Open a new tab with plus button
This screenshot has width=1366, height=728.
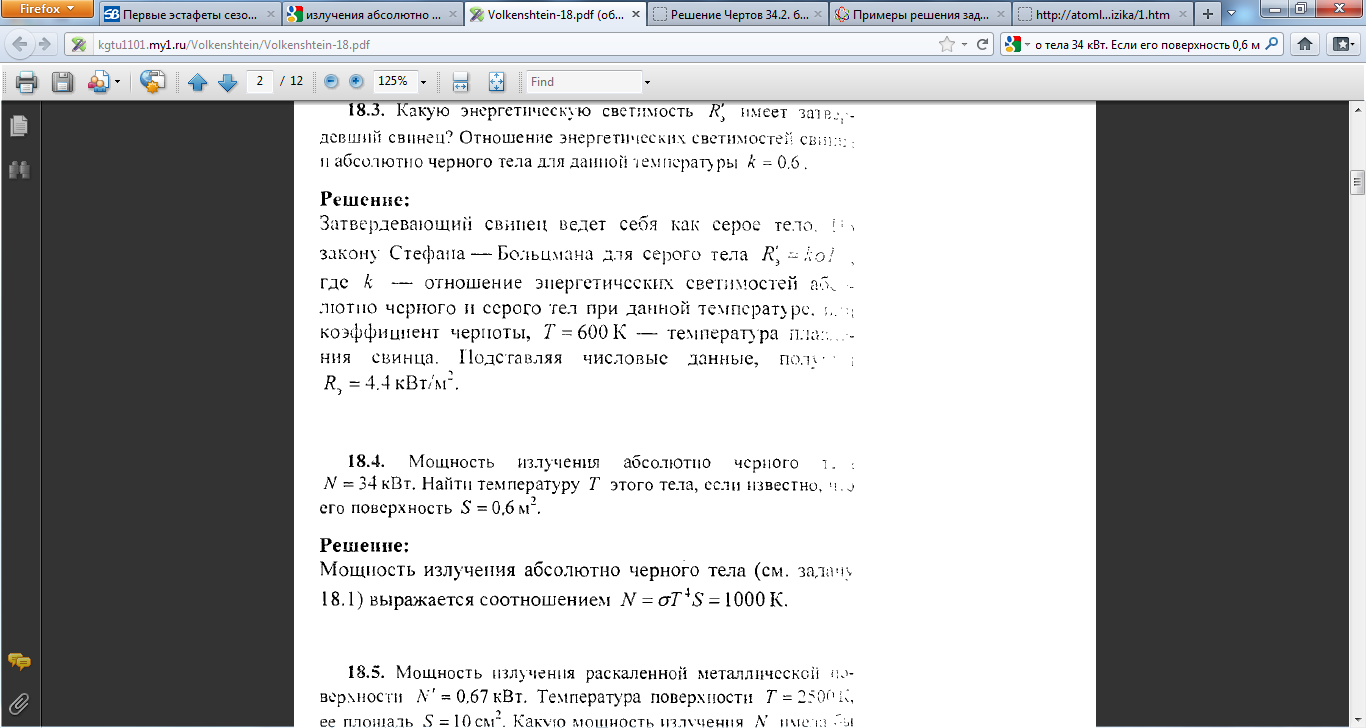point(1208,14)
